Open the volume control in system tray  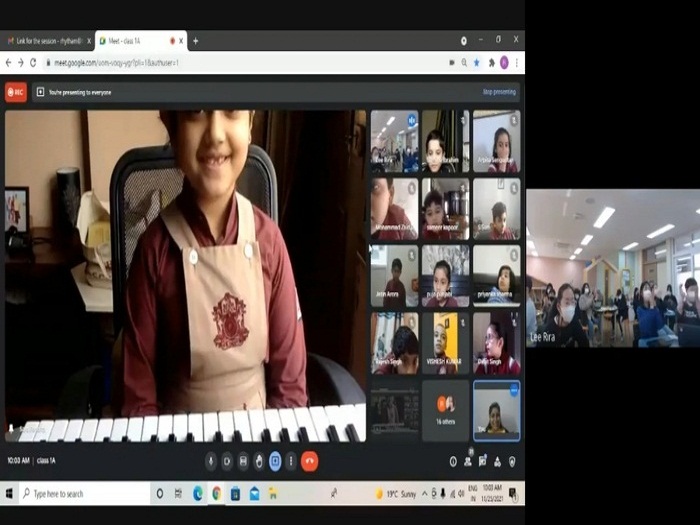click(x=461, y=494)
